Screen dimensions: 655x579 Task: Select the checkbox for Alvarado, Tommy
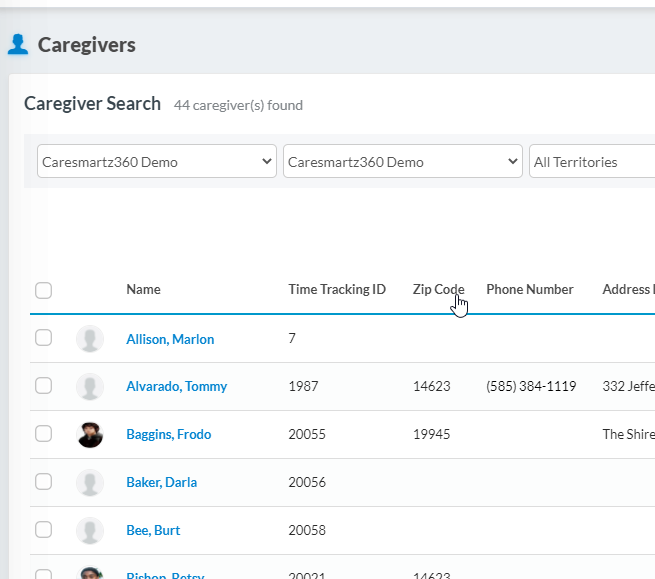coord(43,386)
